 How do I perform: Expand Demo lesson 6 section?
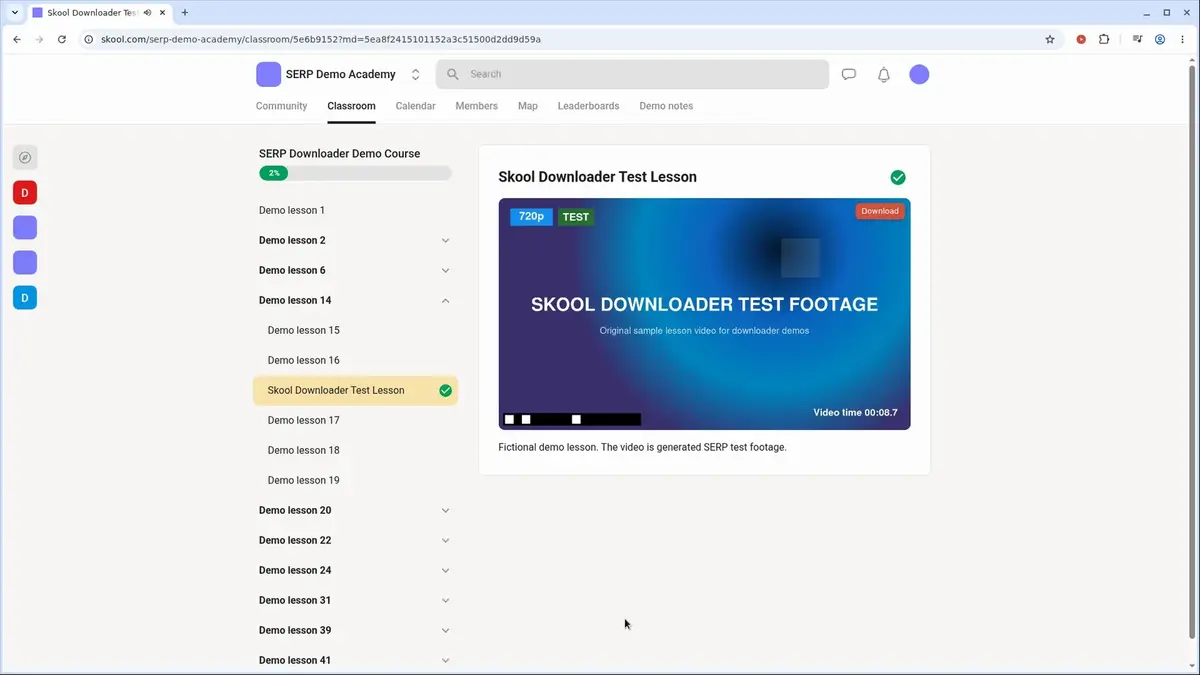coord(446,270)
